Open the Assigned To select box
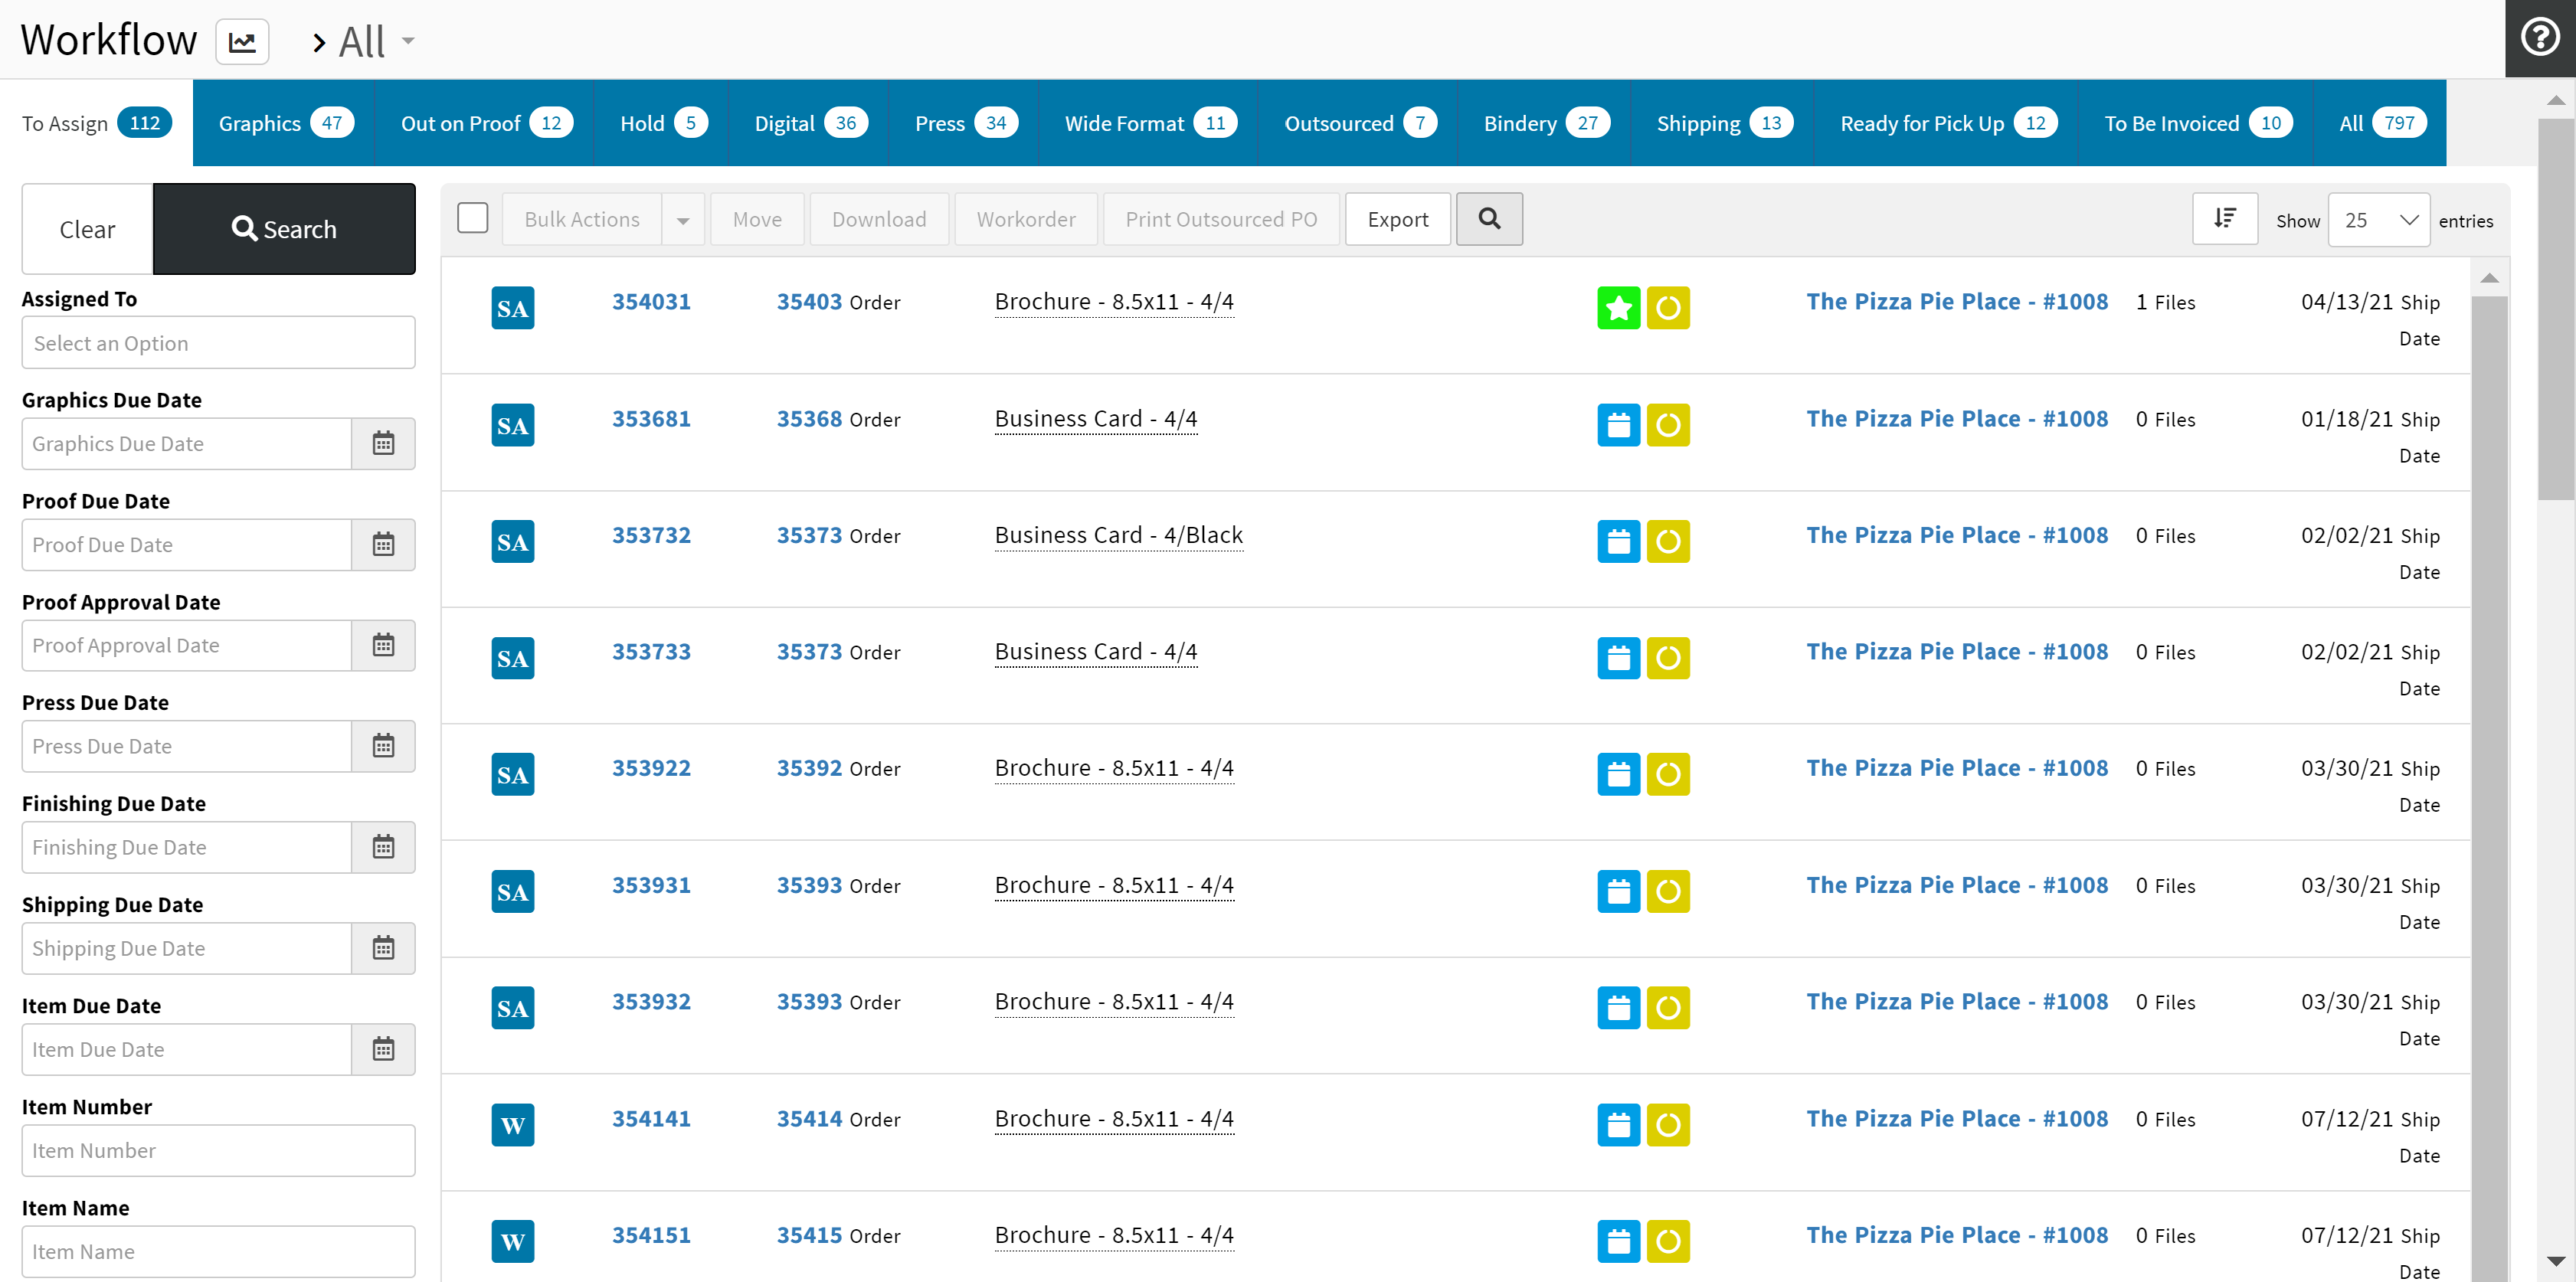2576x1282 pixels. coord(218,343)
